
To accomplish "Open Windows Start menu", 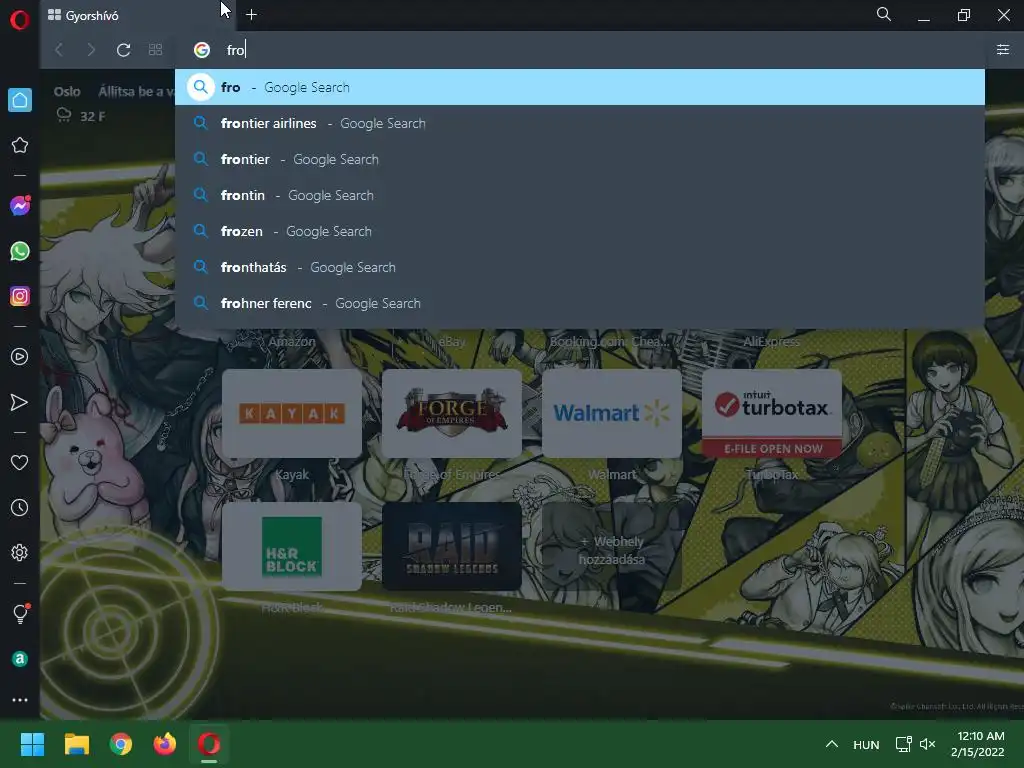I will (x=32, y=744).
